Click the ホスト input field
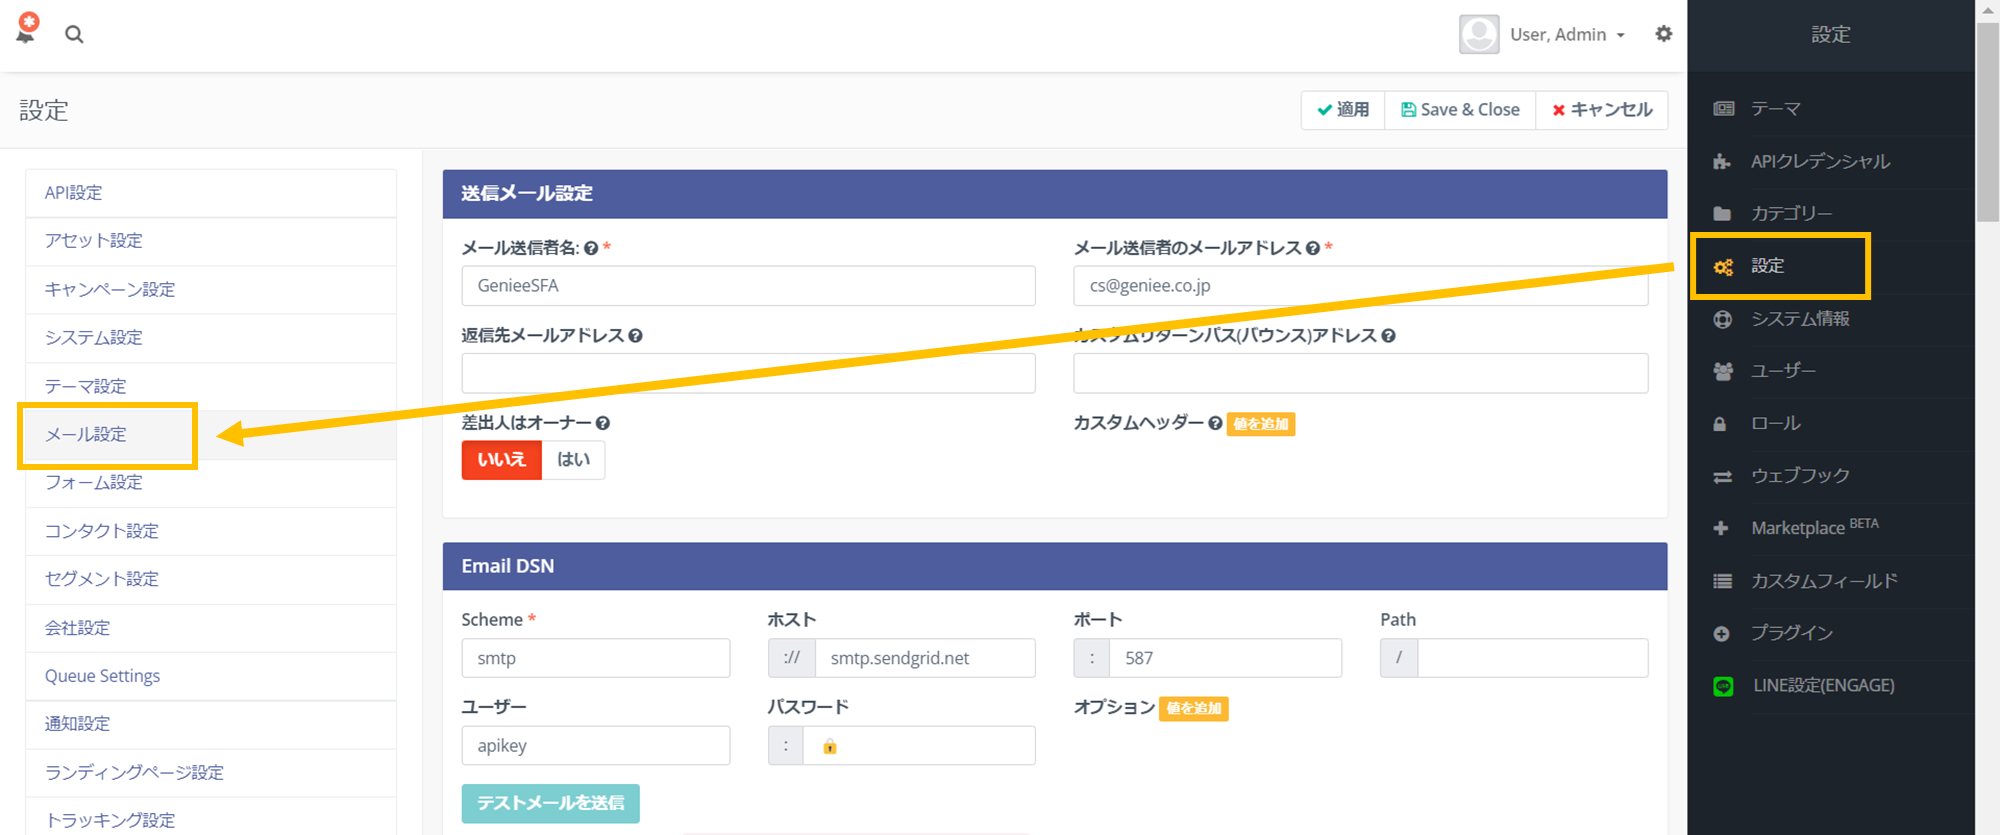This screenshot has height=835, width=2000. 924,658
